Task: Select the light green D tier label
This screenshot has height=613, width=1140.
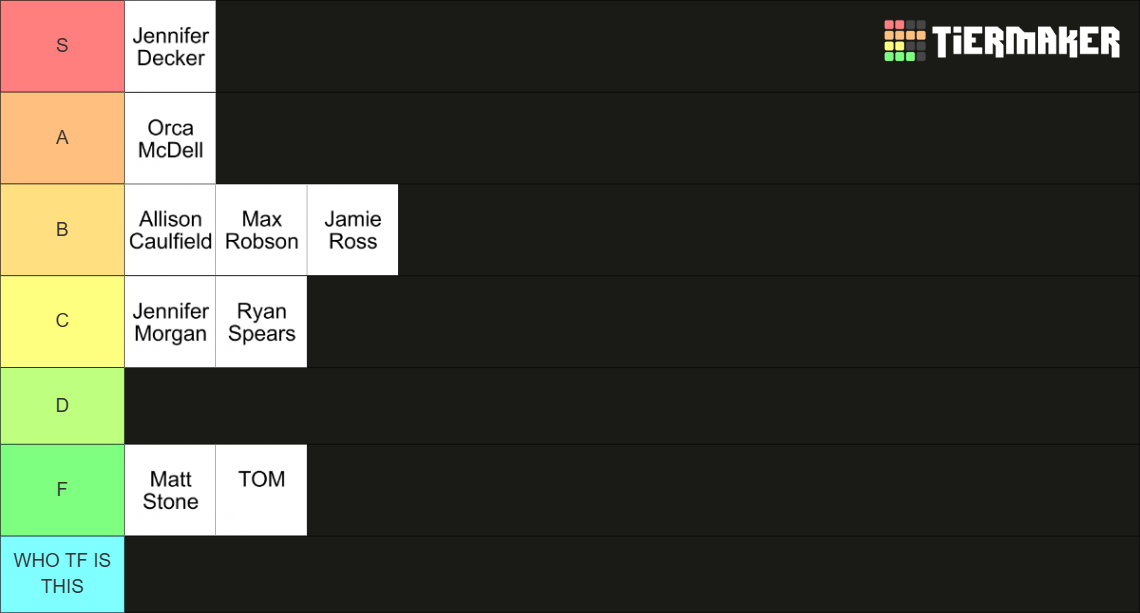Action: tap(62, 406)
